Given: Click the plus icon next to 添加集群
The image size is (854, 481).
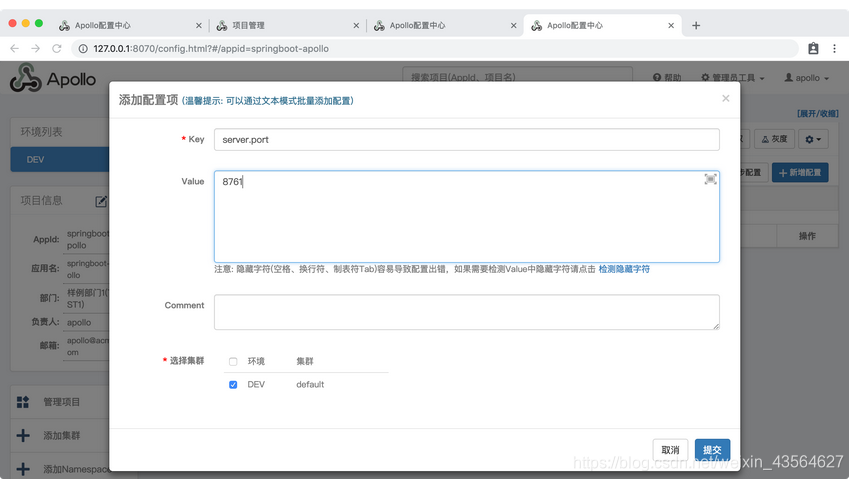Looking at the screenshot, I should pos(23,435).
